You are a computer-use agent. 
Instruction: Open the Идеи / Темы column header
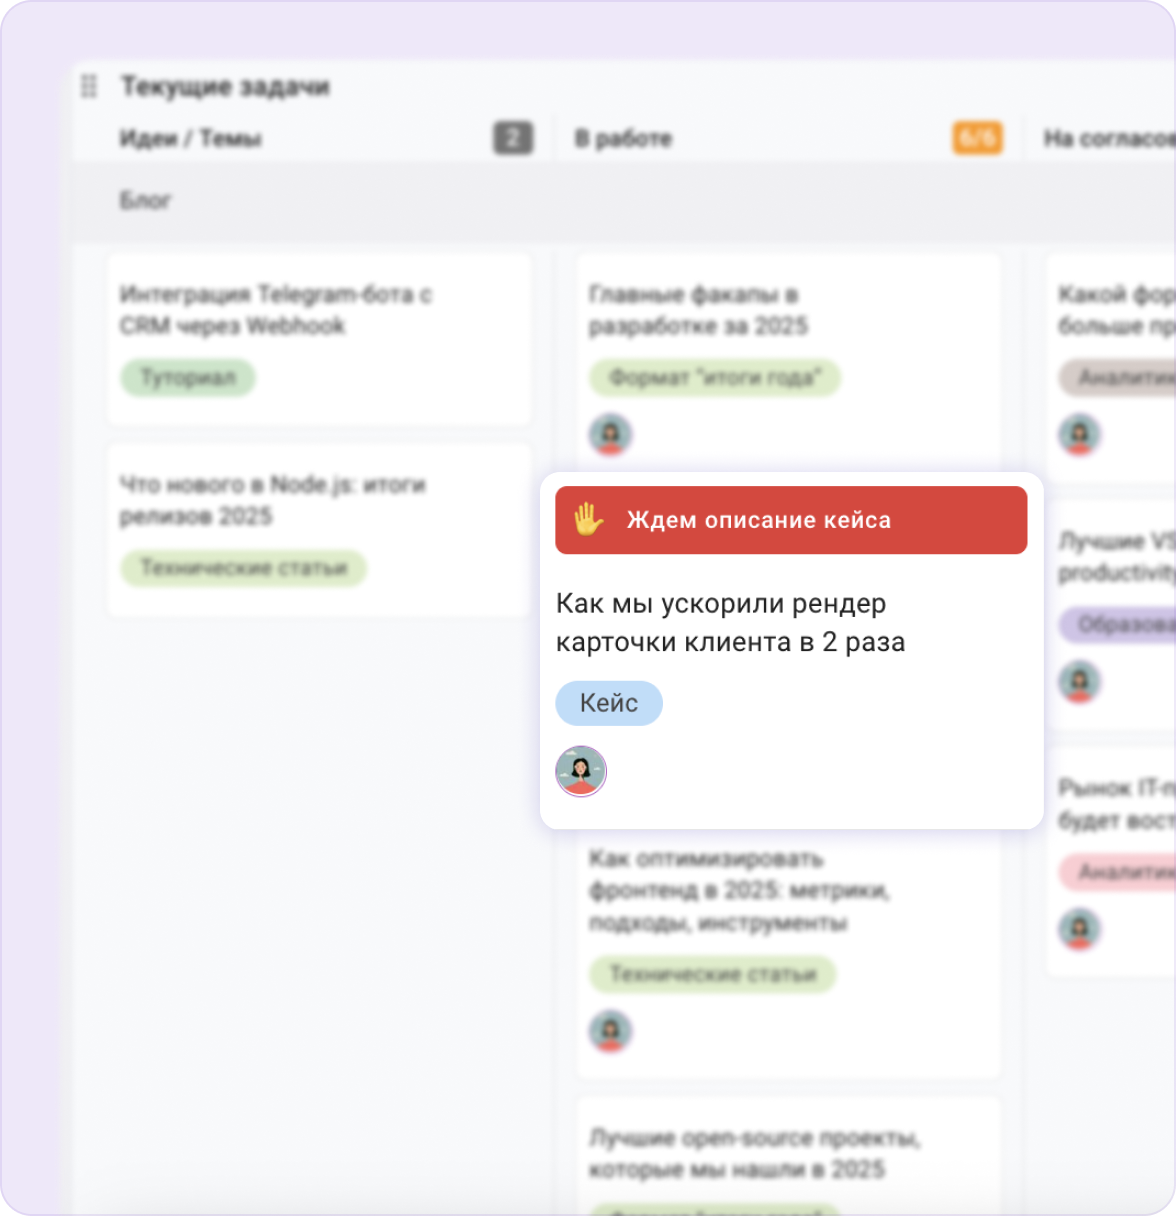[191, 139]
